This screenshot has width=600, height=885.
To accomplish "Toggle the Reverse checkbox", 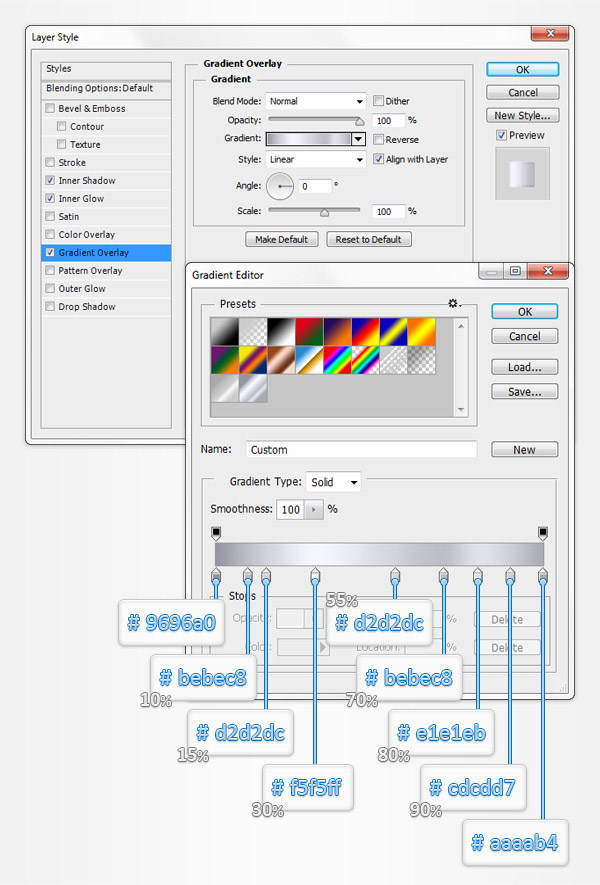I will pos(379,140).
